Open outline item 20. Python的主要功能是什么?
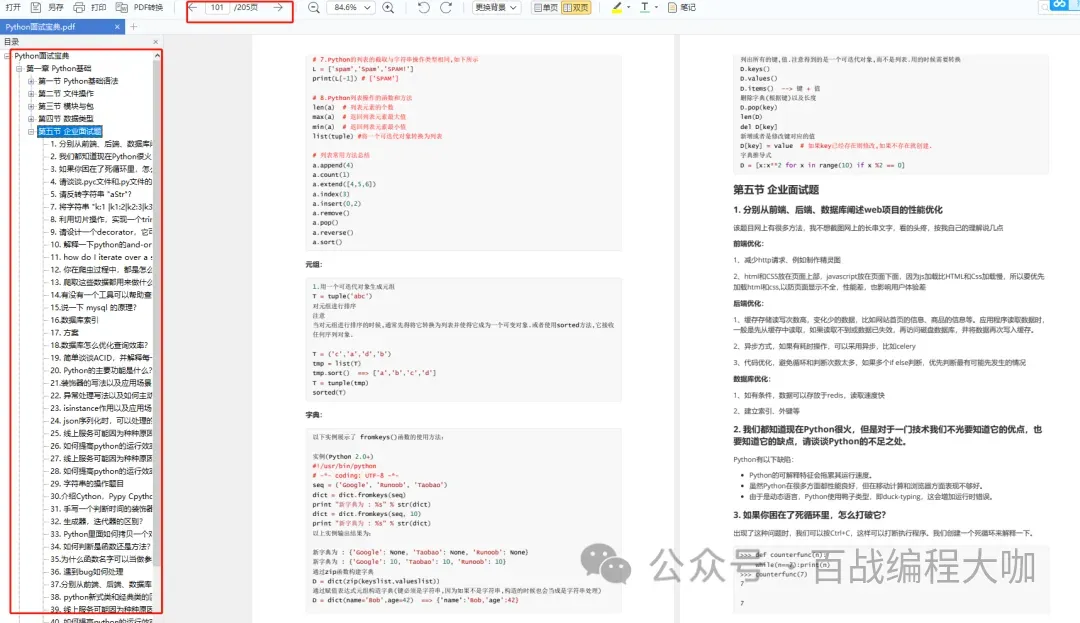The height and width of the screenshot is (623, 1080). pos(101,370)
